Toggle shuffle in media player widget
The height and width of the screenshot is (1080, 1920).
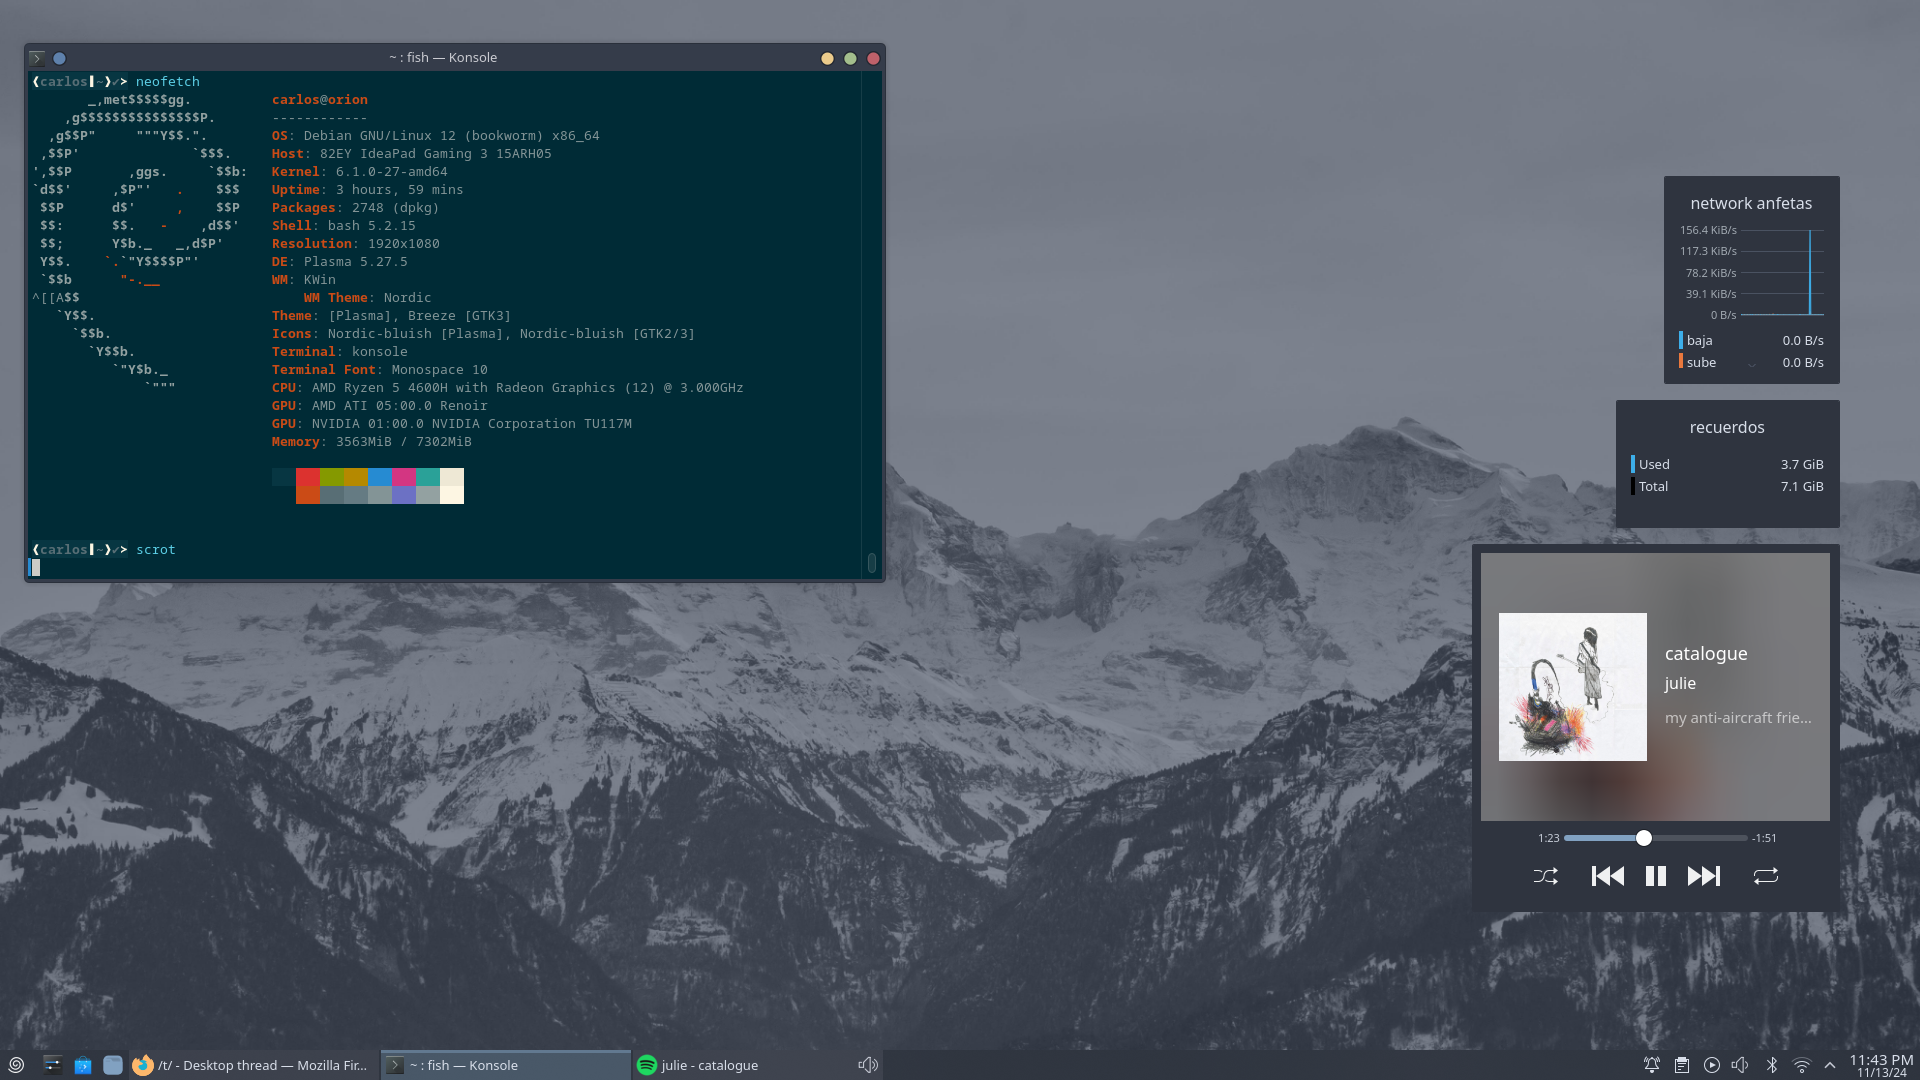coord(1546,876)
